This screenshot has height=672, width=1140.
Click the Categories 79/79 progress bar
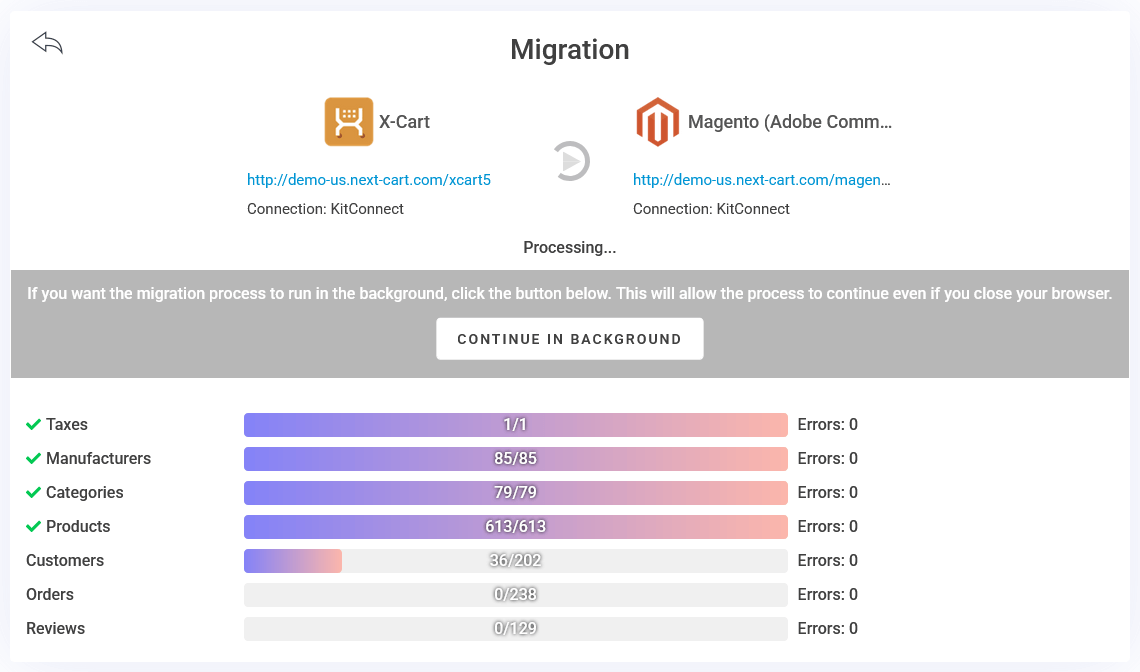pyautogui.click(x=515, y=493)
